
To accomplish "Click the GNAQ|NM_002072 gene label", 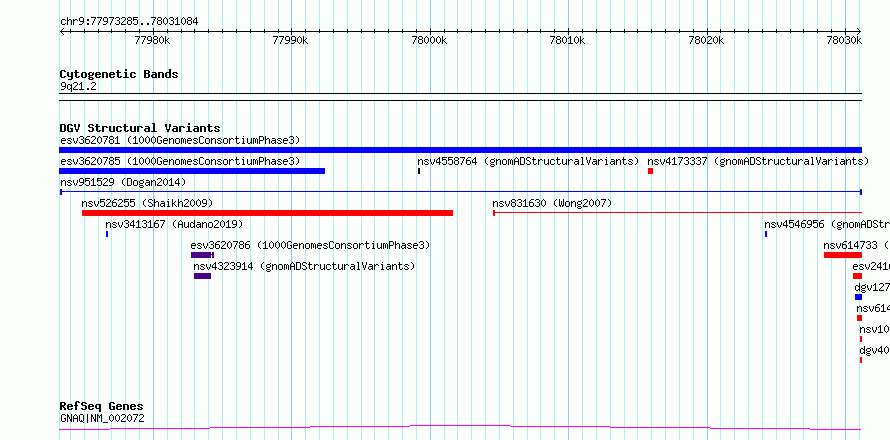I will 102,418.
